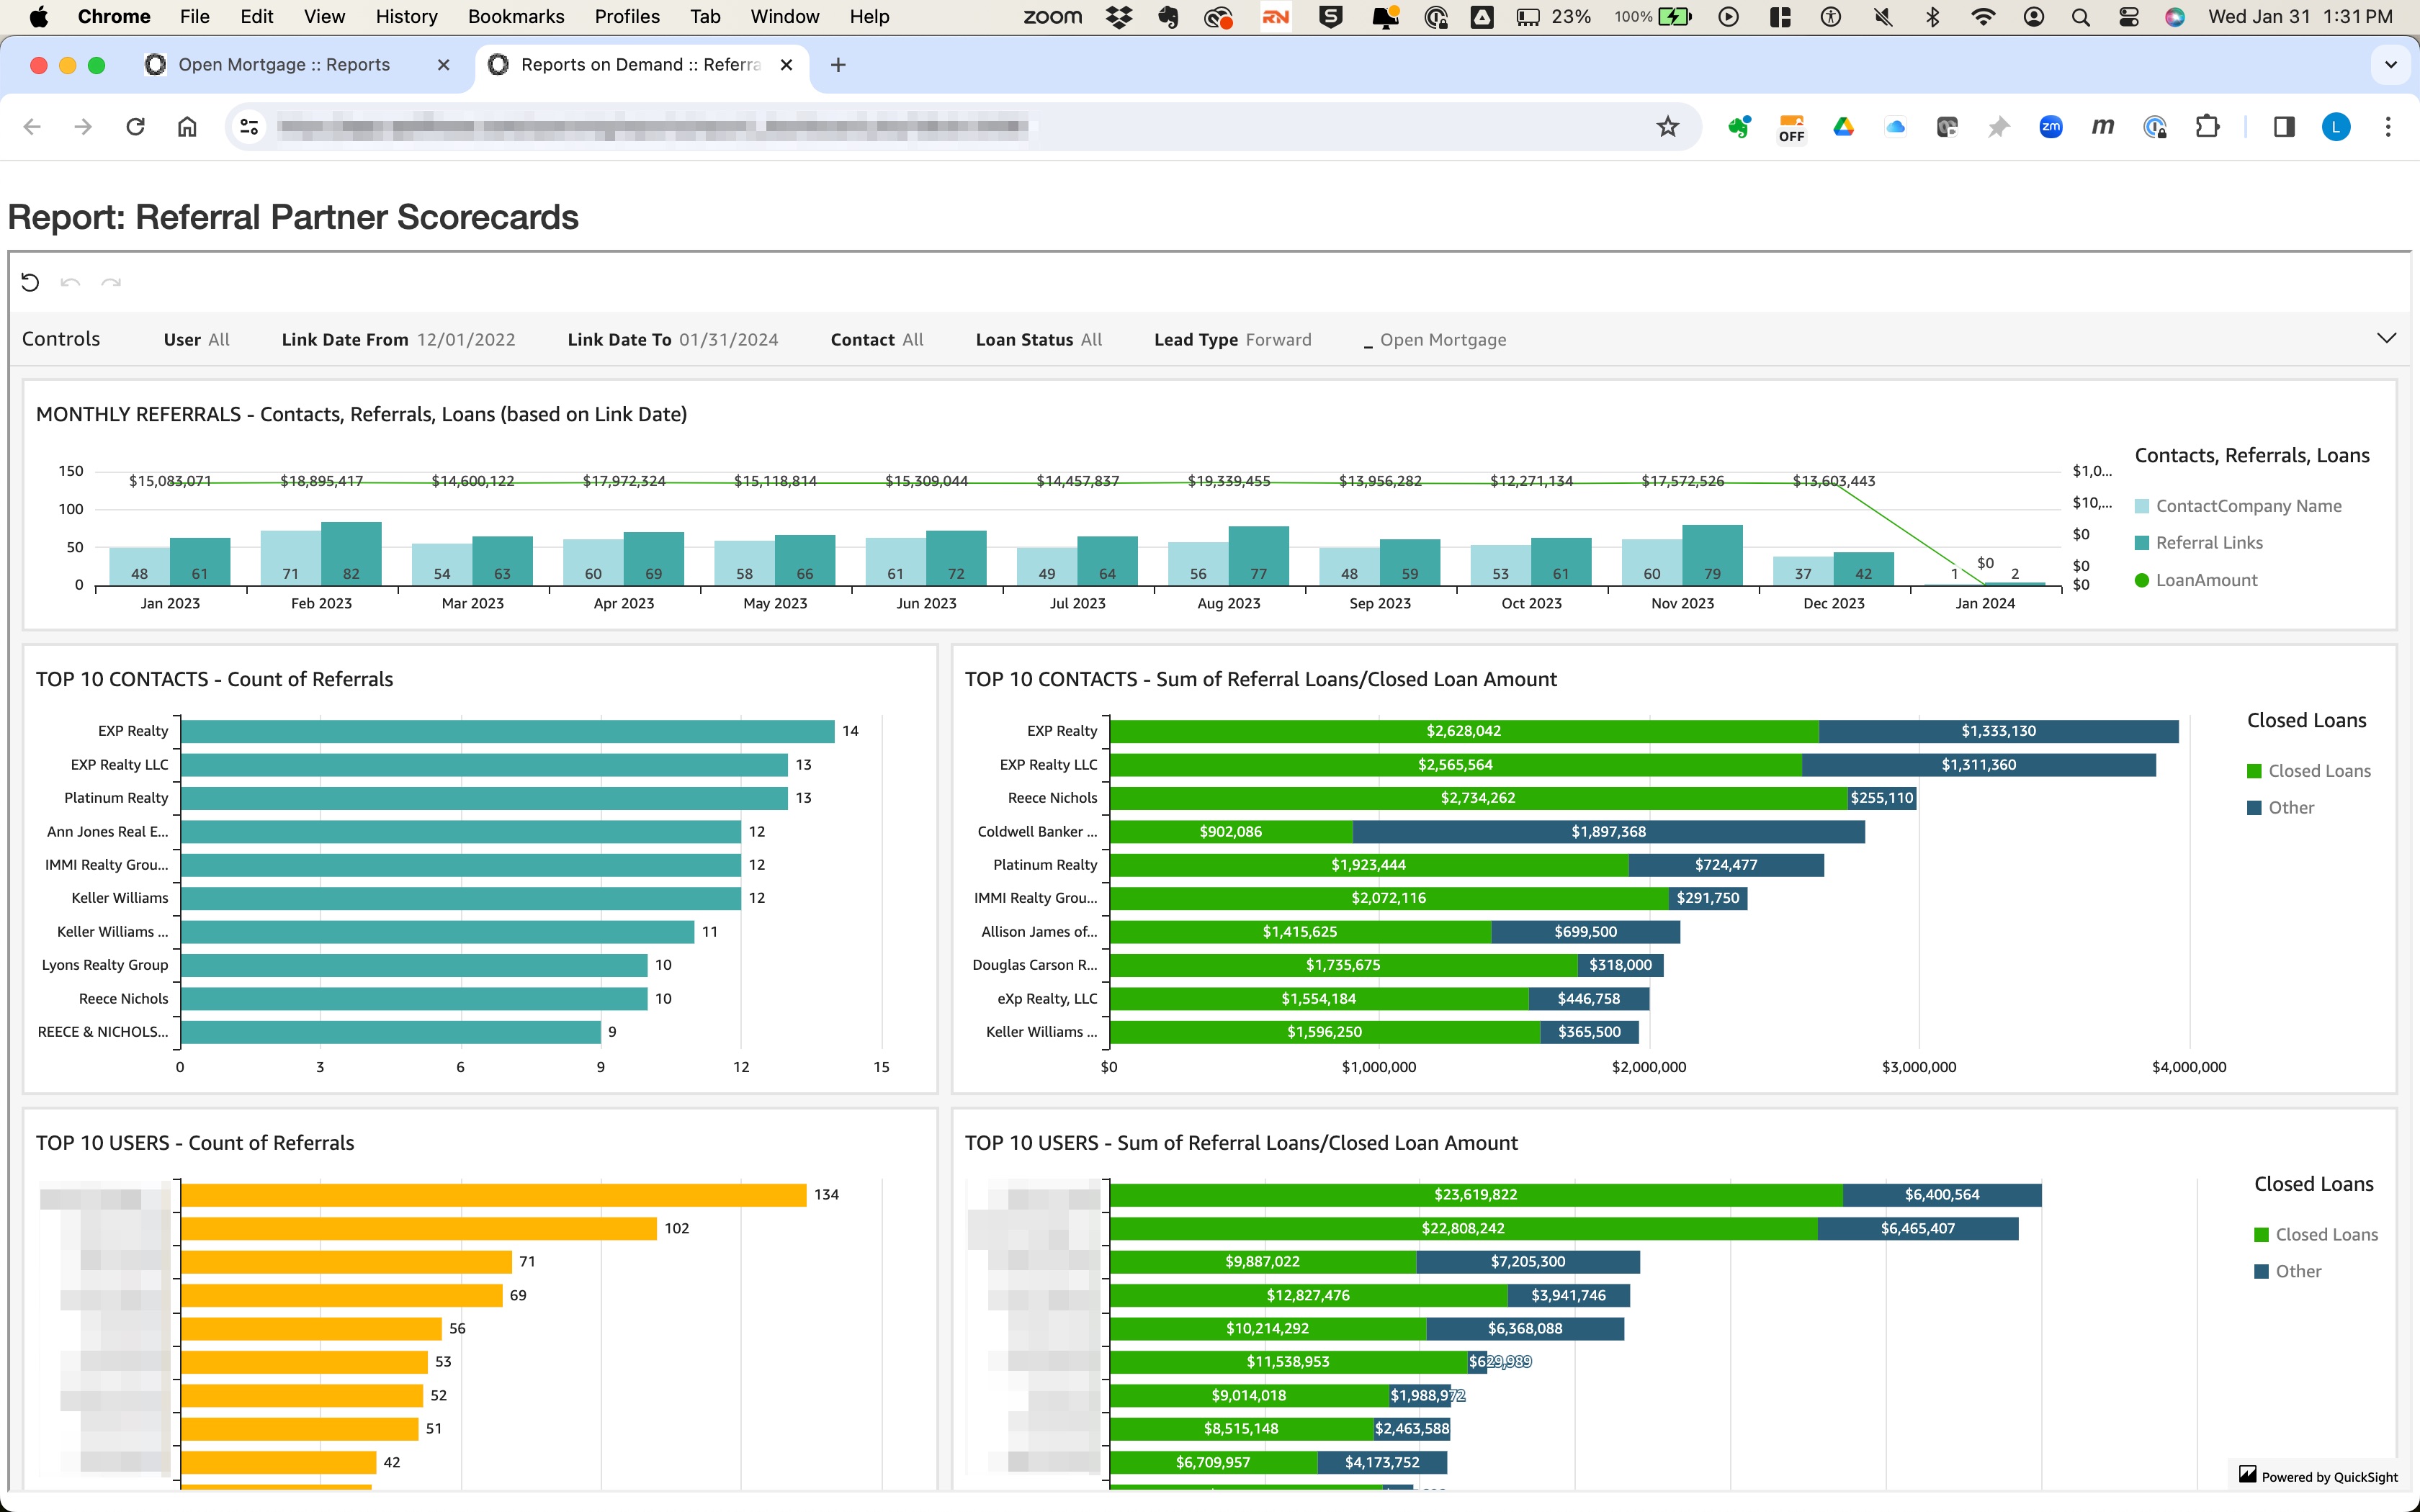Click the QuickSight reset dashboard icon

pyautogui.click(x=30, y=283)
